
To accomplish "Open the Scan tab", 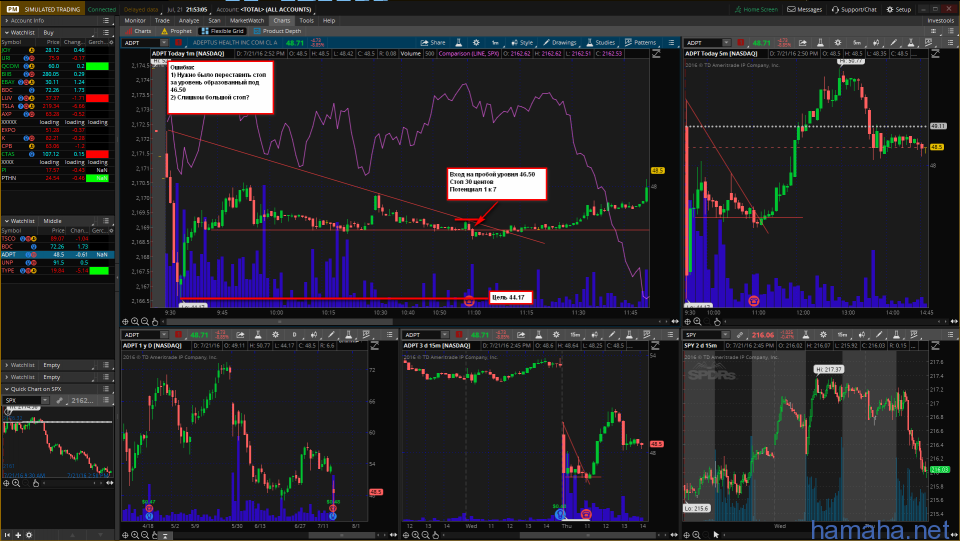I will pos(214,20).
